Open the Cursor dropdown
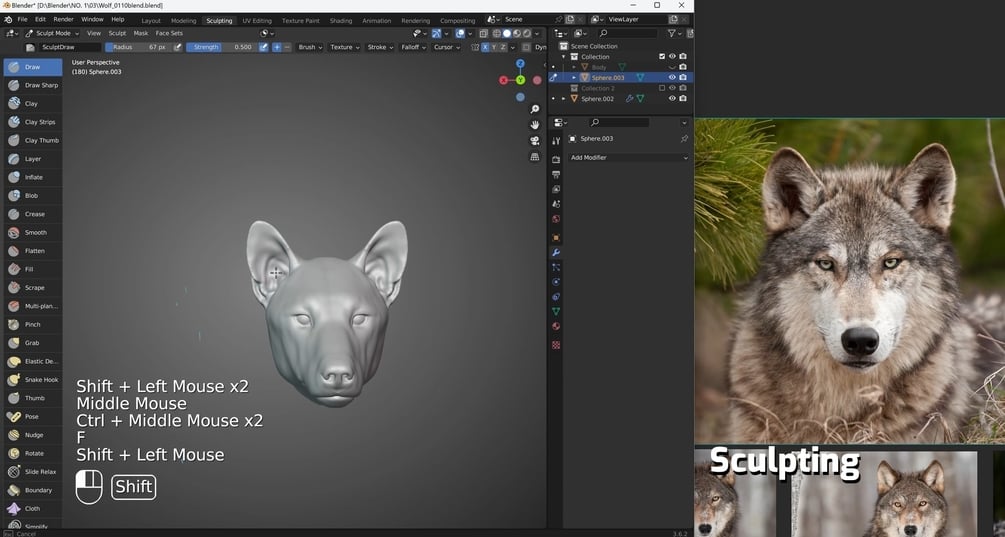The height and width of the screenshot is (537, 1005). click(x=447, y=47)
